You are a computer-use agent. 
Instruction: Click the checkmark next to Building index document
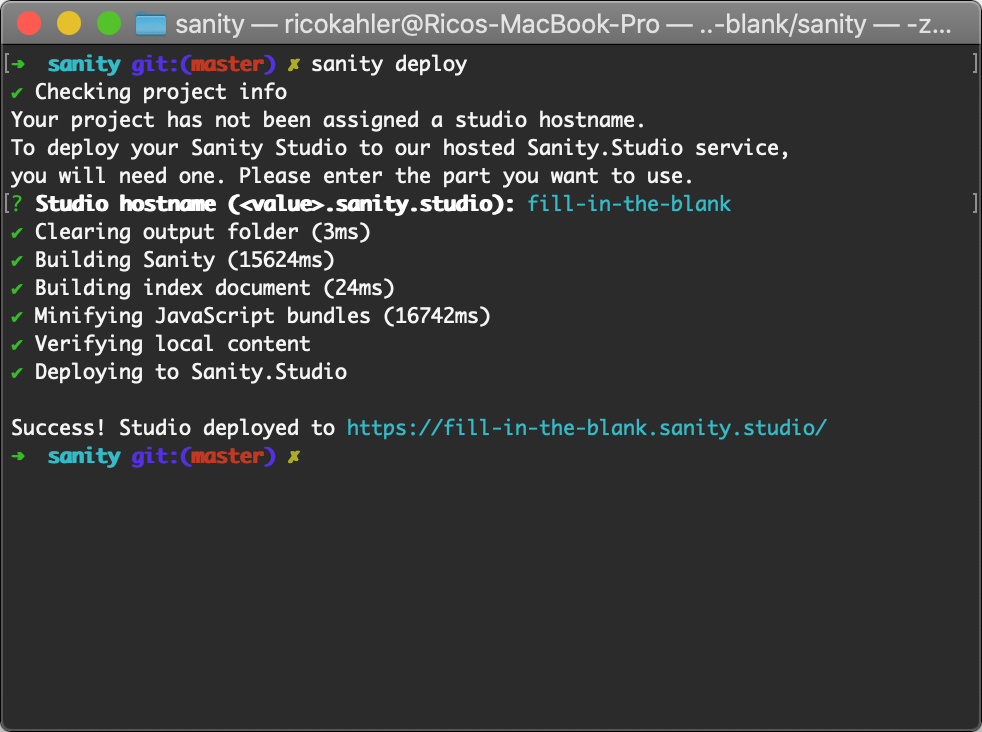pos(17,288)
